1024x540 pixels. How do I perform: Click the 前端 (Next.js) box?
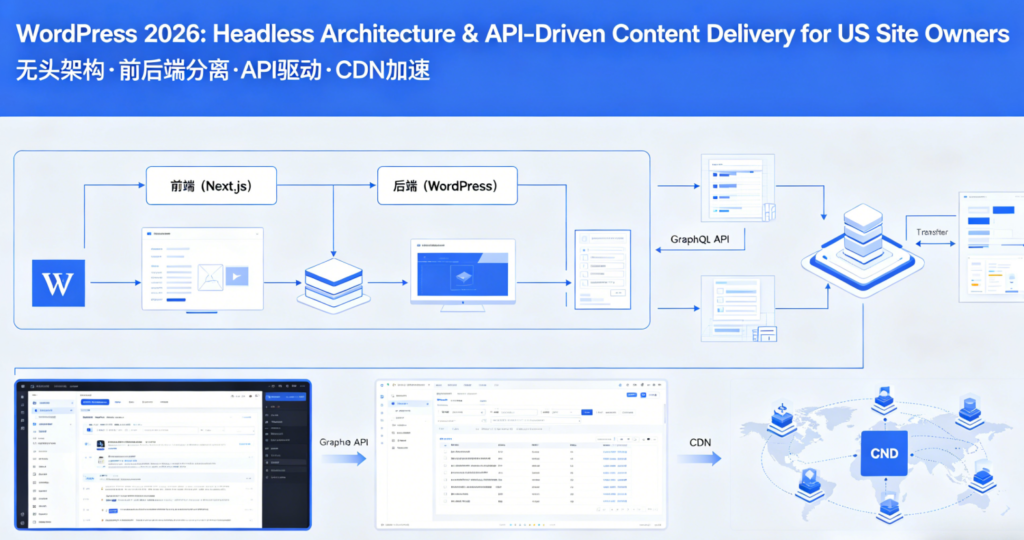[x=210, y=186]
